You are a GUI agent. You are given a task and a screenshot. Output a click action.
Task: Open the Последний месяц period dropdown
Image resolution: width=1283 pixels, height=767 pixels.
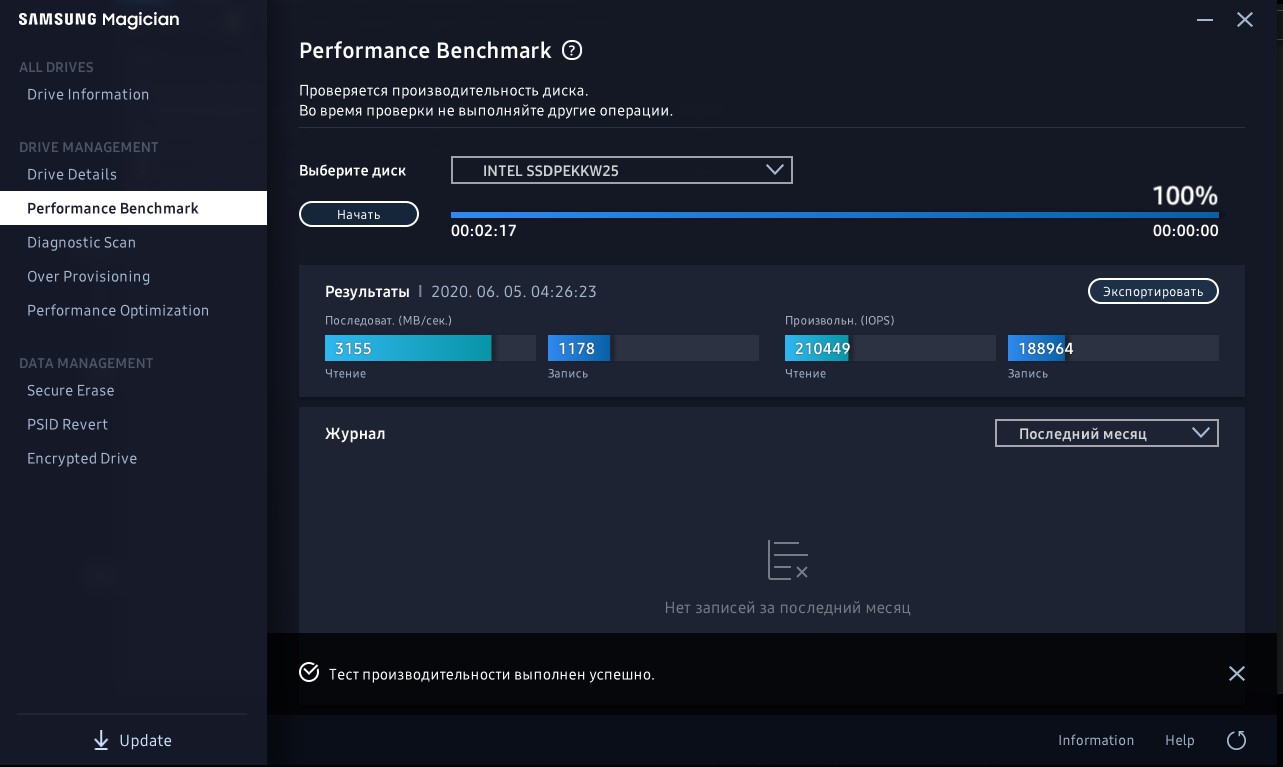click(x=1106, y=433)
